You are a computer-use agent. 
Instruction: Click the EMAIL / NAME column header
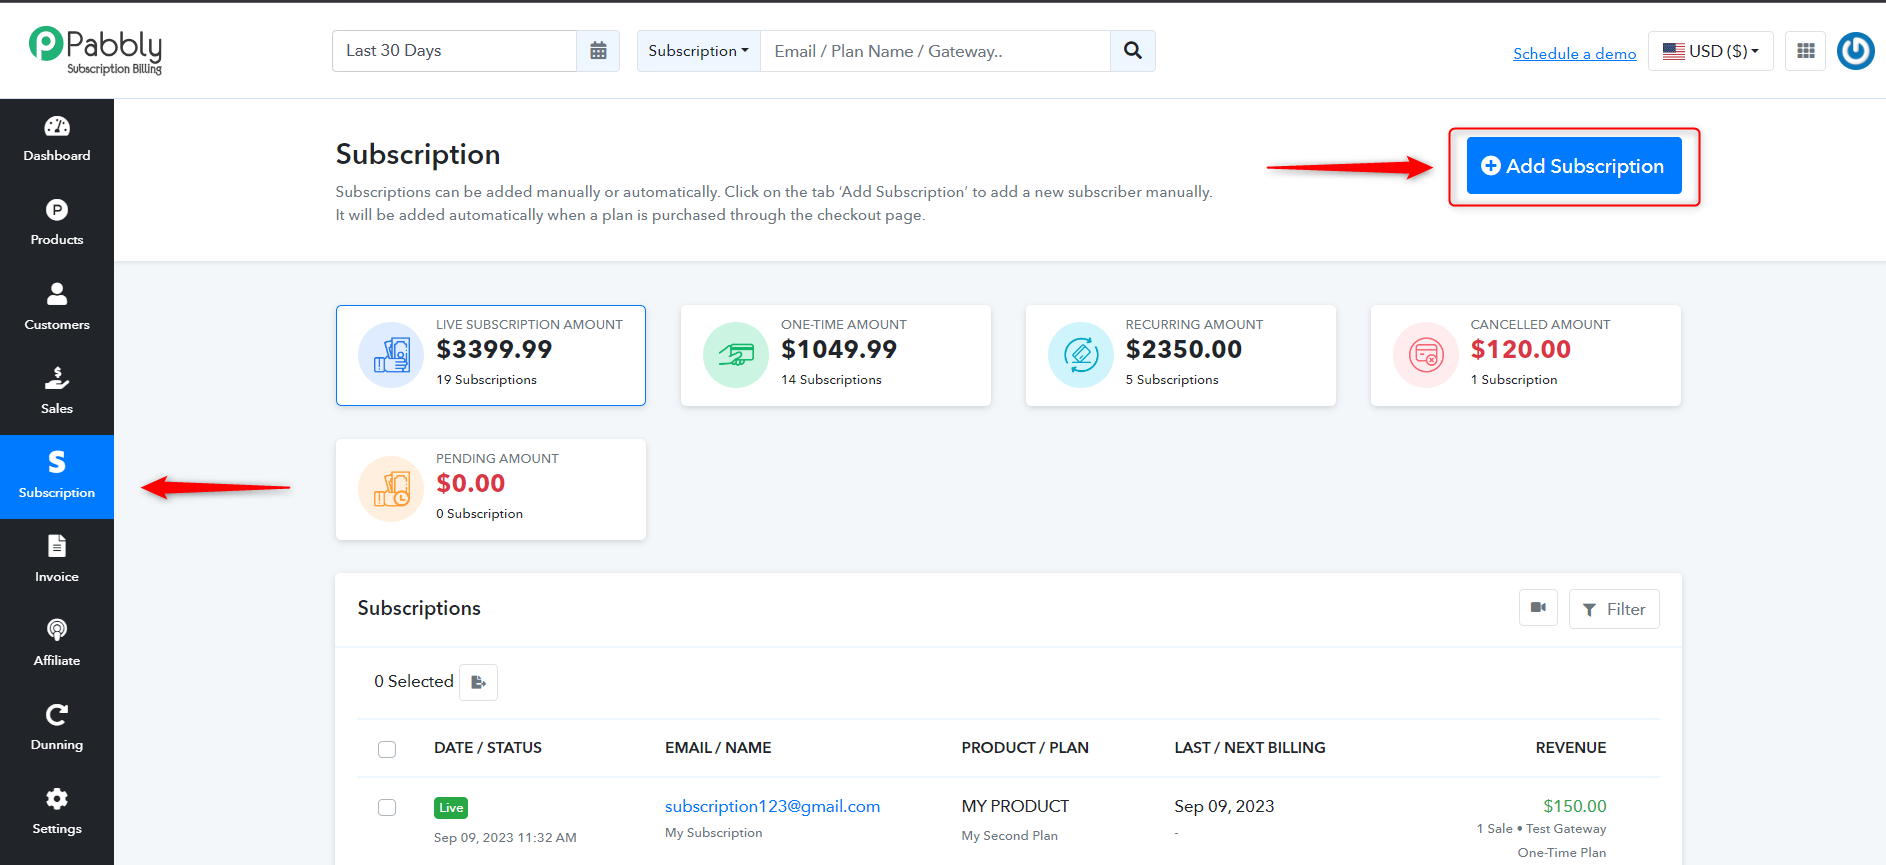[718, 748]
